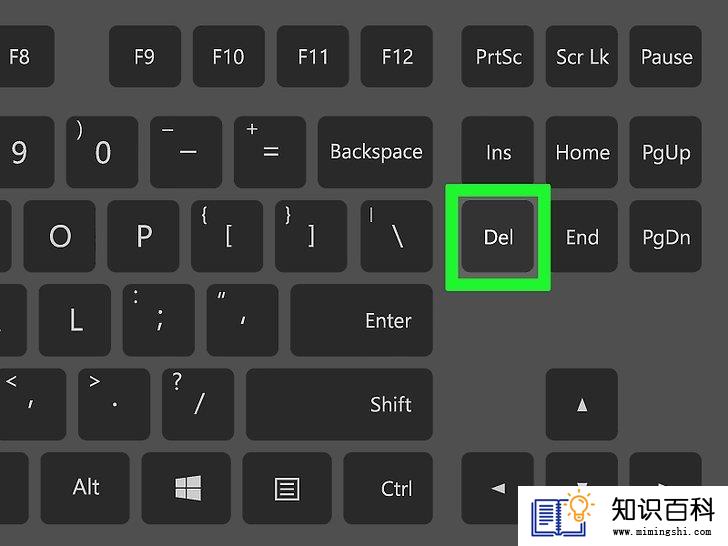Click the Enter key
Image resolution: width=728 pixels, height=546 pixels.
pos(362,320)
